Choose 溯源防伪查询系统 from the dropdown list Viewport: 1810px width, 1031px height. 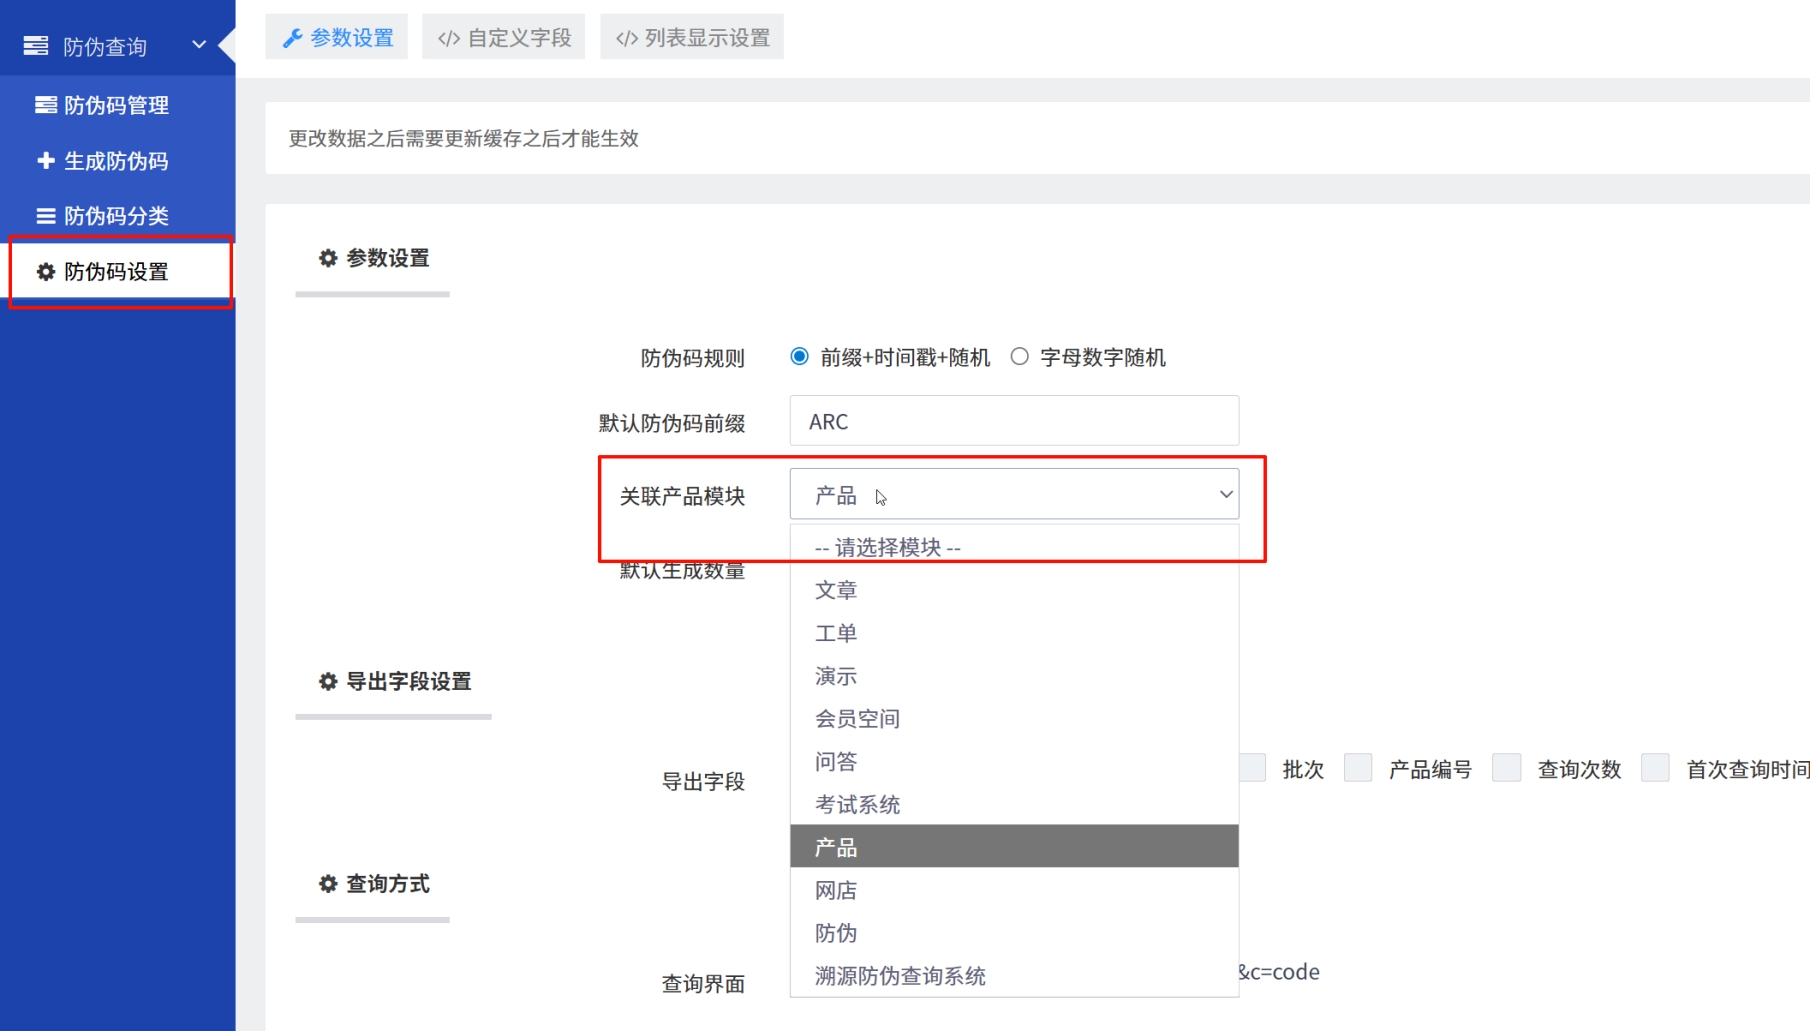tap(900, 976)
